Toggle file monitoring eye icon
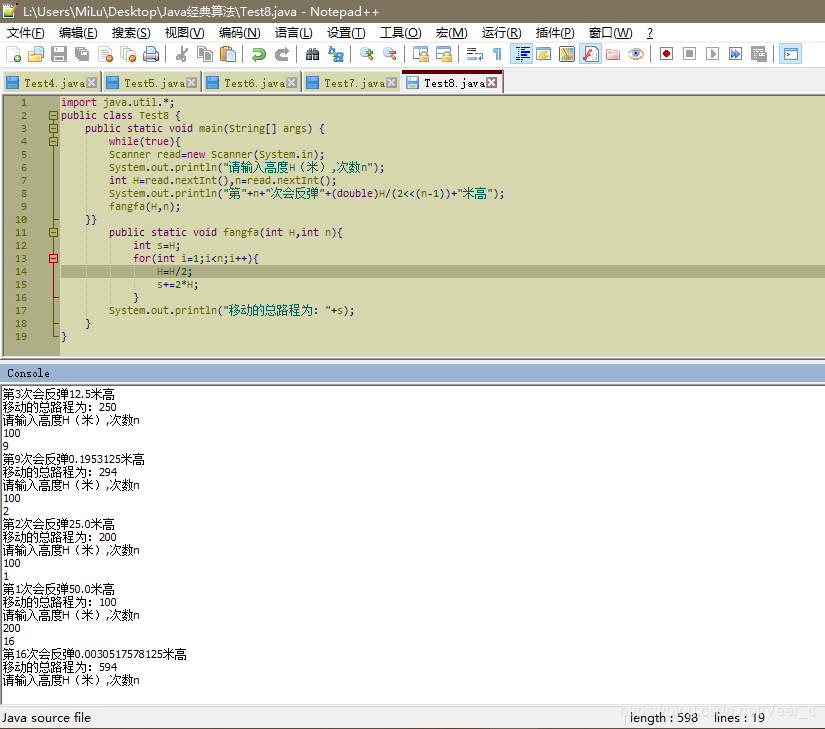The width and height of the screenshot is (825, 729). pos(636,54)
